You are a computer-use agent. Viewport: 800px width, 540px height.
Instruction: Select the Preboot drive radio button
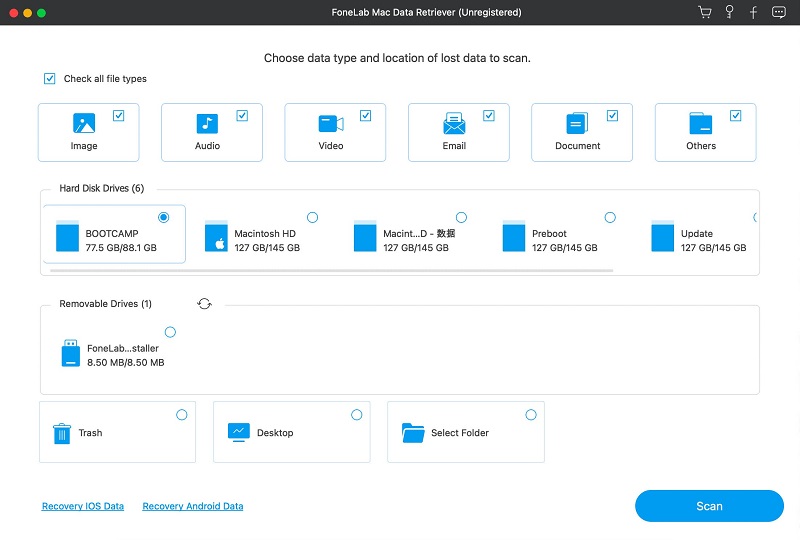coord(610,217)
